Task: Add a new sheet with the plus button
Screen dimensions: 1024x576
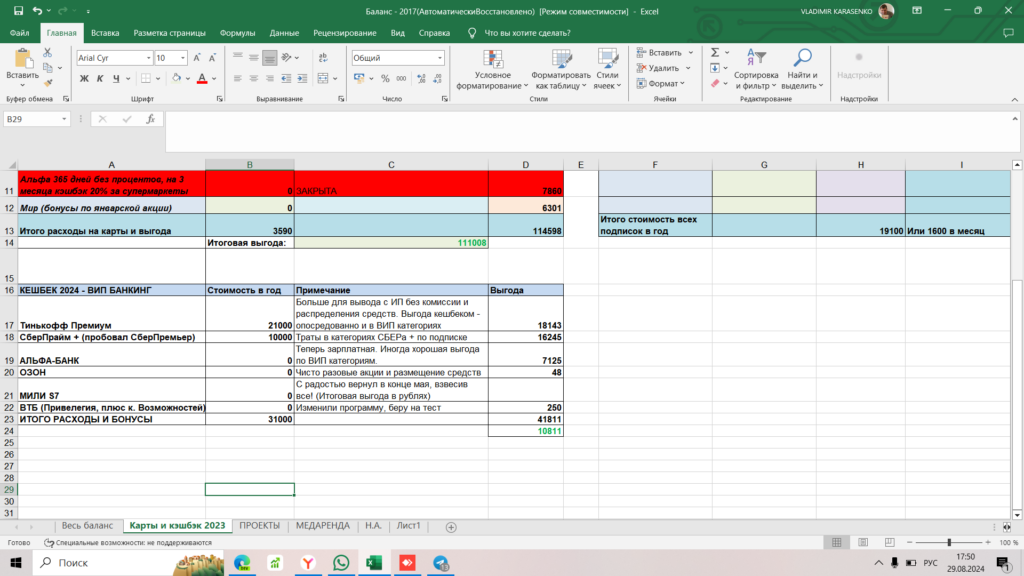Action: click(x=451, y=527)
